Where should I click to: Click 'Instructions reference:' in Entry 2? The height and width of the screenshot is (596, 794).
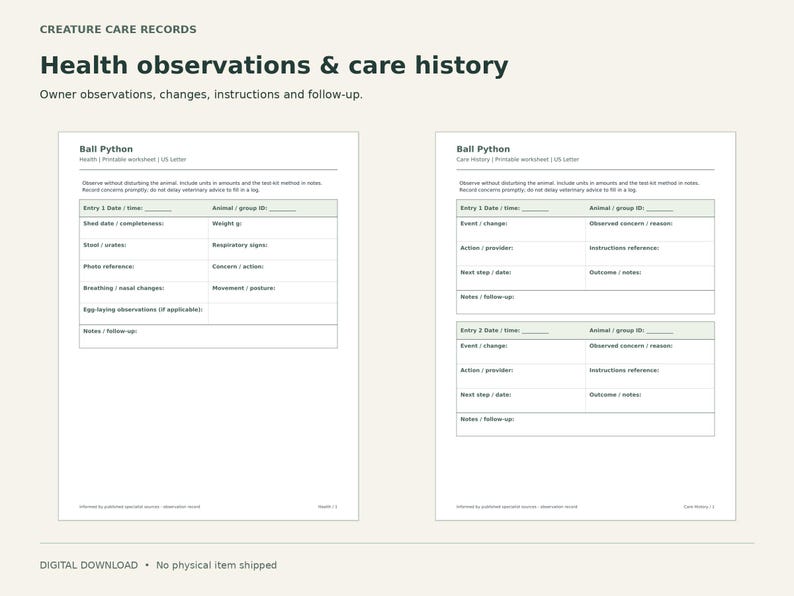[x=650, y=376]
